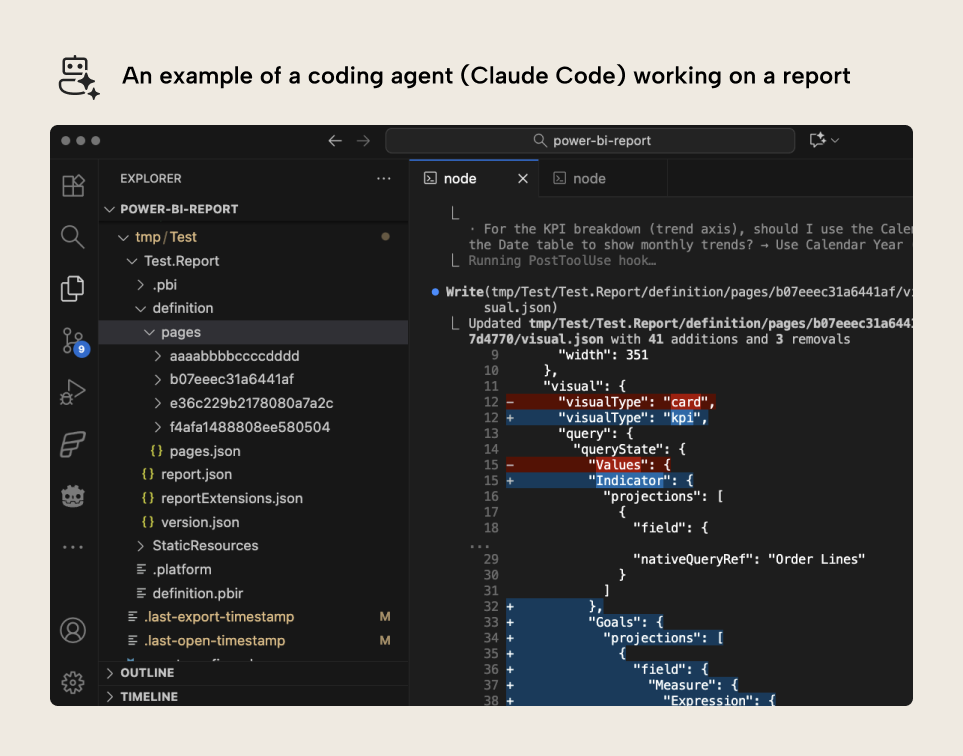Open the striped flag extension icon
This screenshot has width=963, height=756.
tap(73, 445)
